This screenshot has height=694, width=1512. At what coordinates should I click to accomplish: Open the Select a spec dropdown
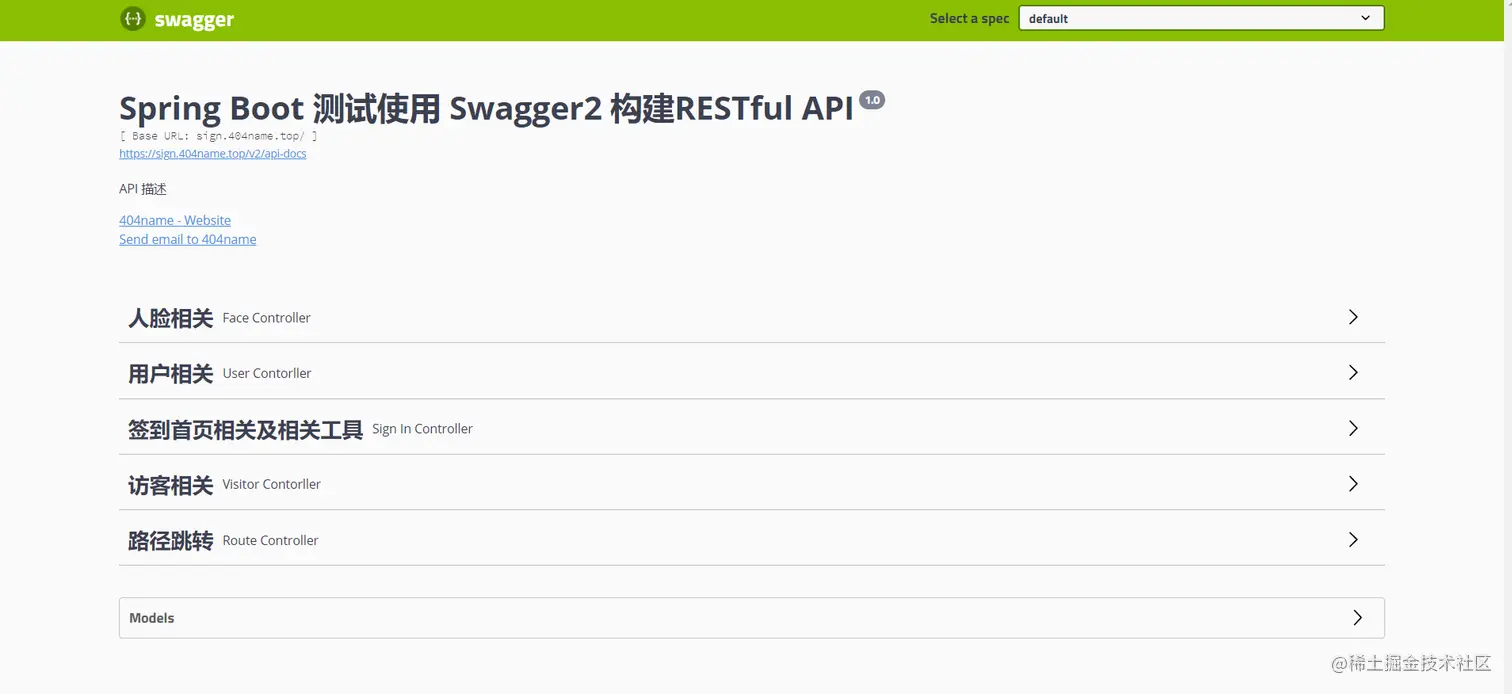pos(1201,18)
